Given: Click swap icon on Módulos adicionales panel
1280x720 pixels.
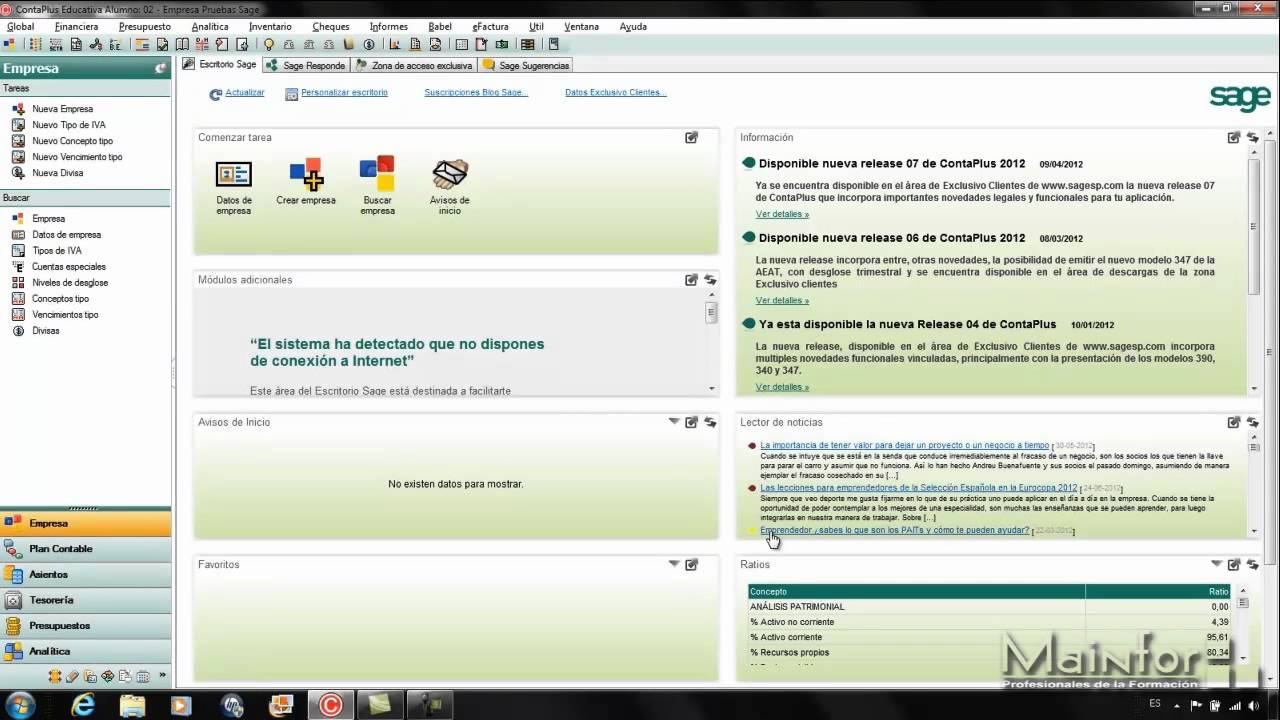Looking at the screenshot, I should click(x=710, y=280).
